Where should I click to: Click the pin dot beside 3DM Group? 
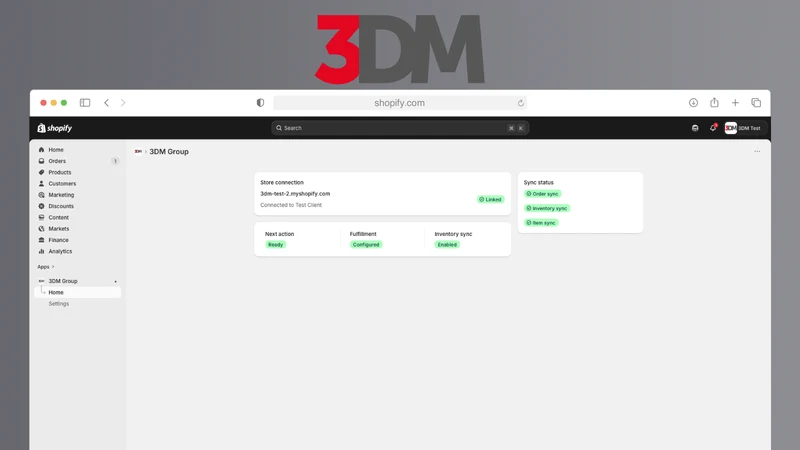click(115, 281)
